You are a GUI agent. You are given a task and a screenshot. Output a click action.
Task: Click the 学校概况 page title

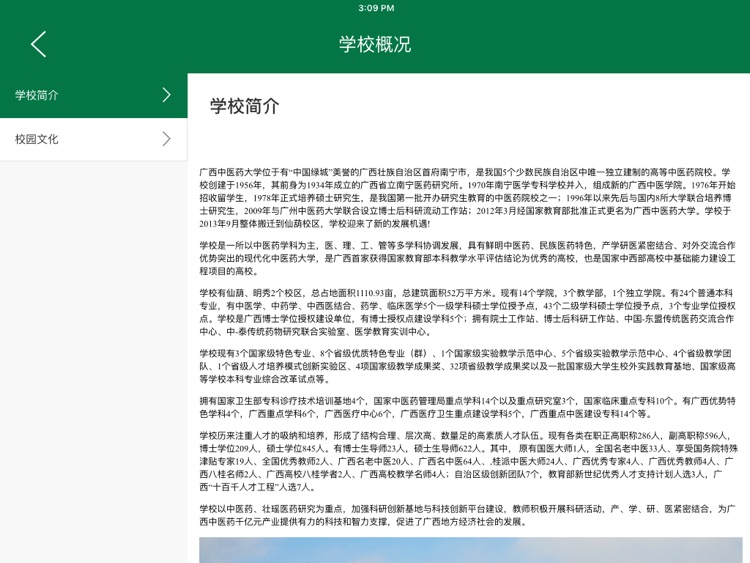click(375, 44)
